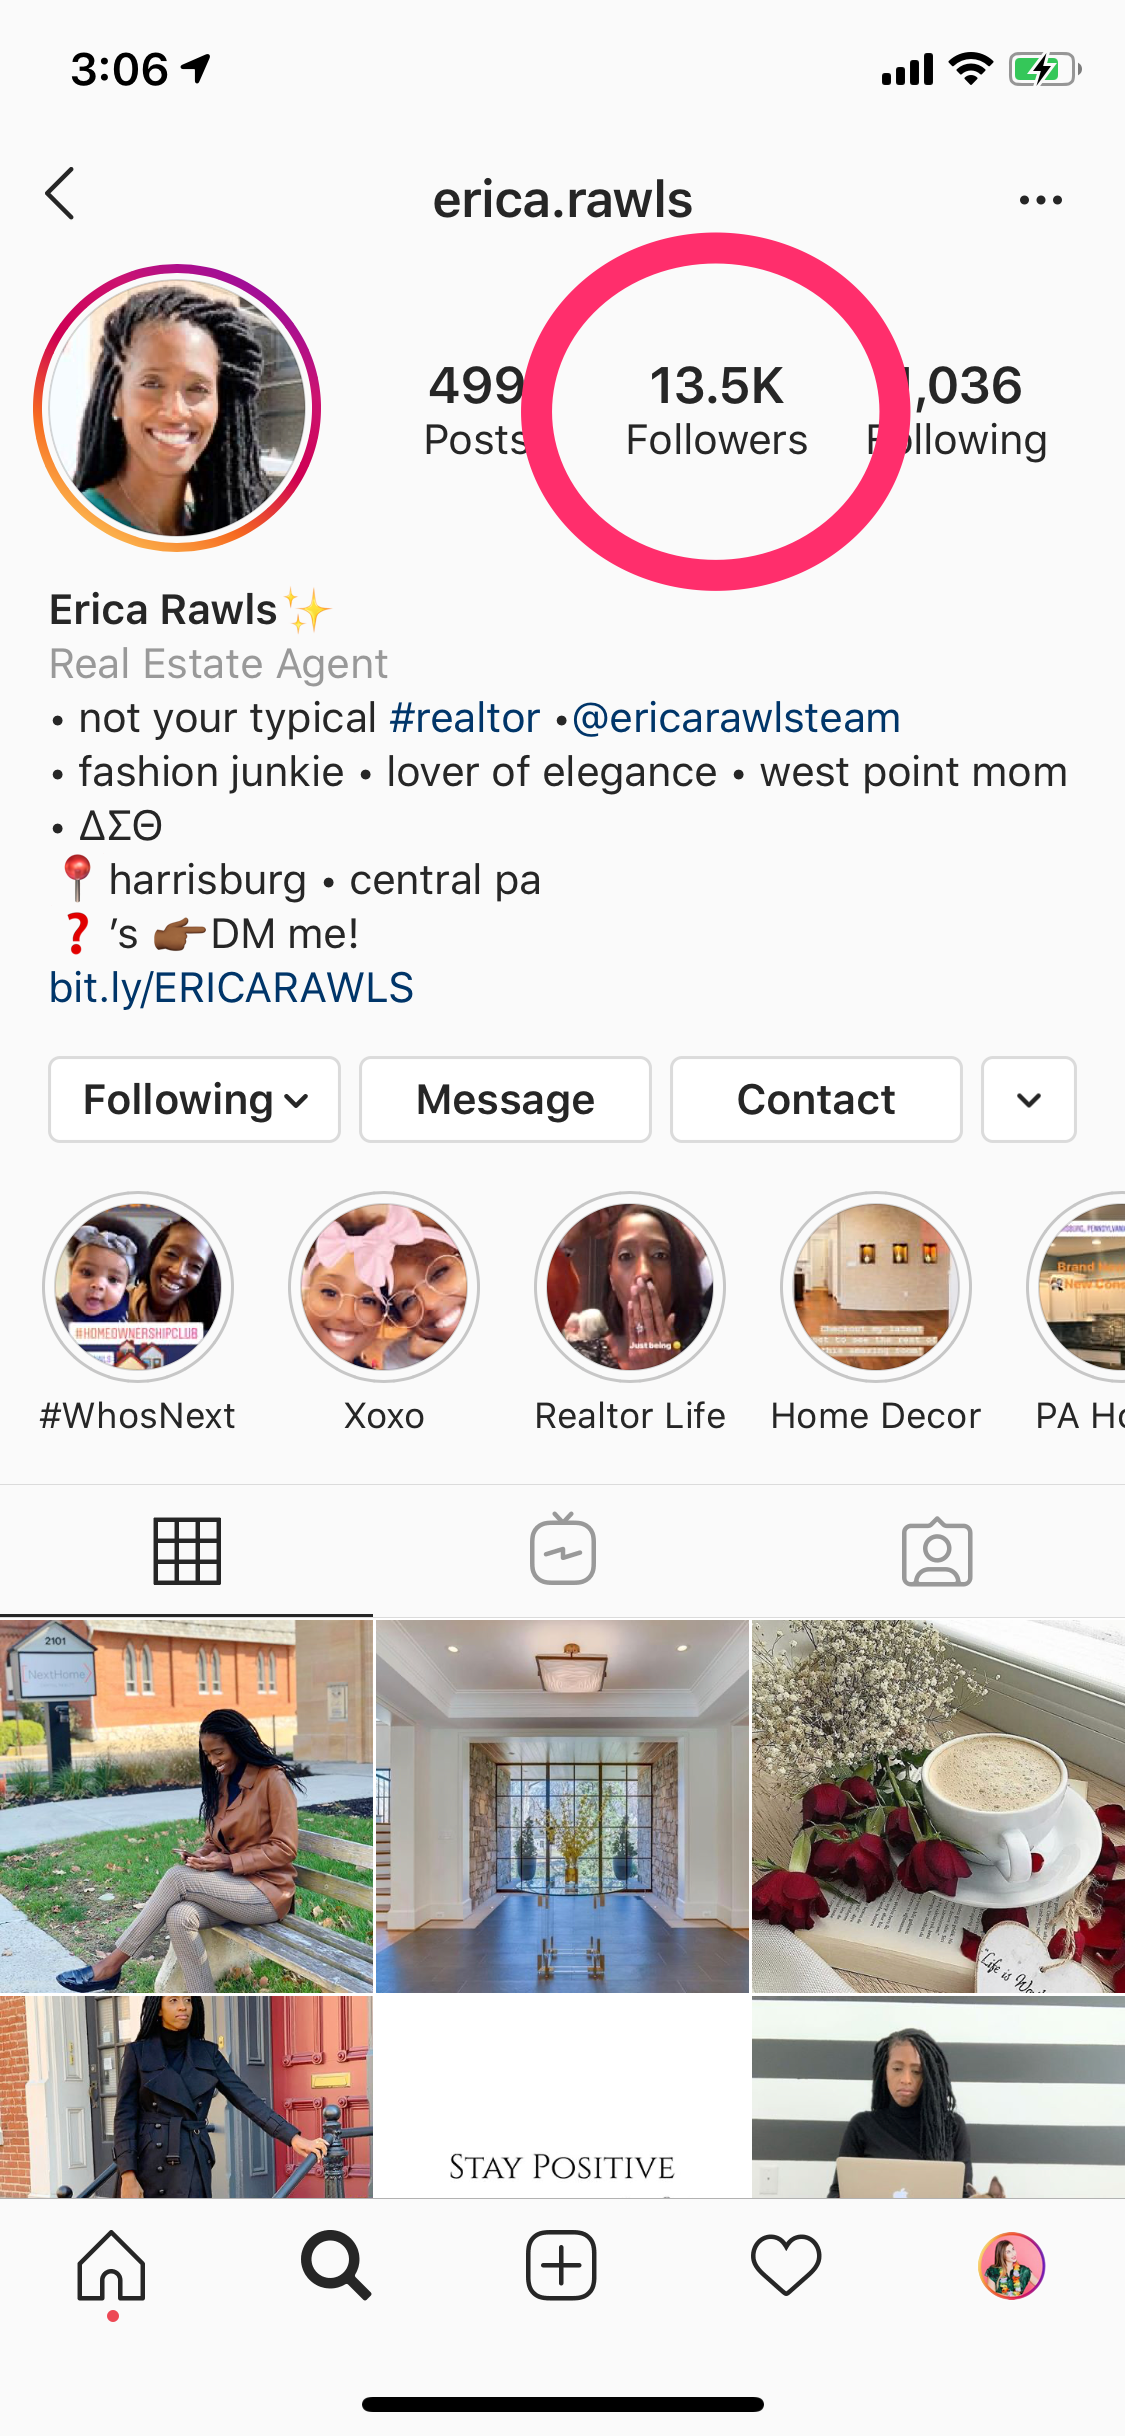The width and height of the screenshot is (1125, 2436).
Task: Expand suggested accounts chevron button
Action: (x=1029, y=1099)
